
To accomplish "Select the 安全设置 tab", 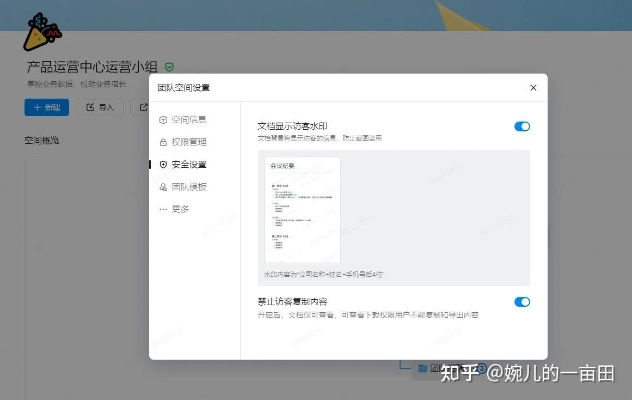I will pos(188,164).
